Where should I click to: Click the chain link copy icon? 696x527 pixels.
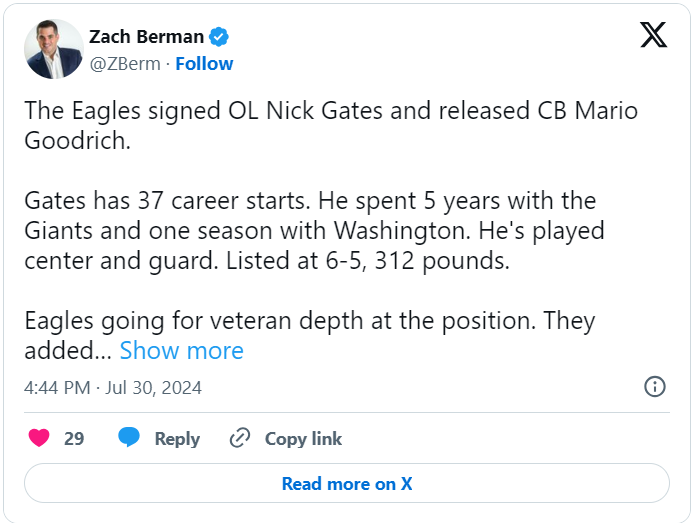(239, 438)
